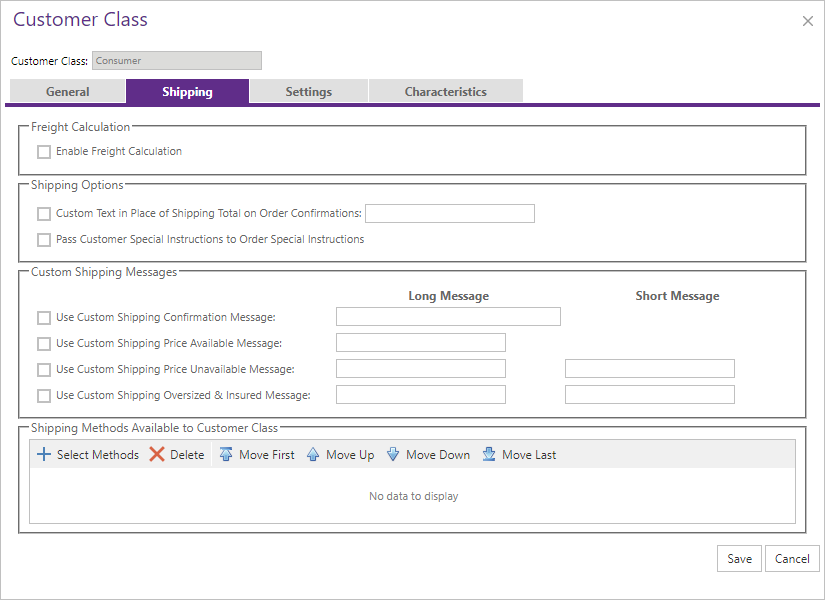The height and width of the screenshot is (600, 825).
Task: Click the Move Up label text
Action: [350, 455]
